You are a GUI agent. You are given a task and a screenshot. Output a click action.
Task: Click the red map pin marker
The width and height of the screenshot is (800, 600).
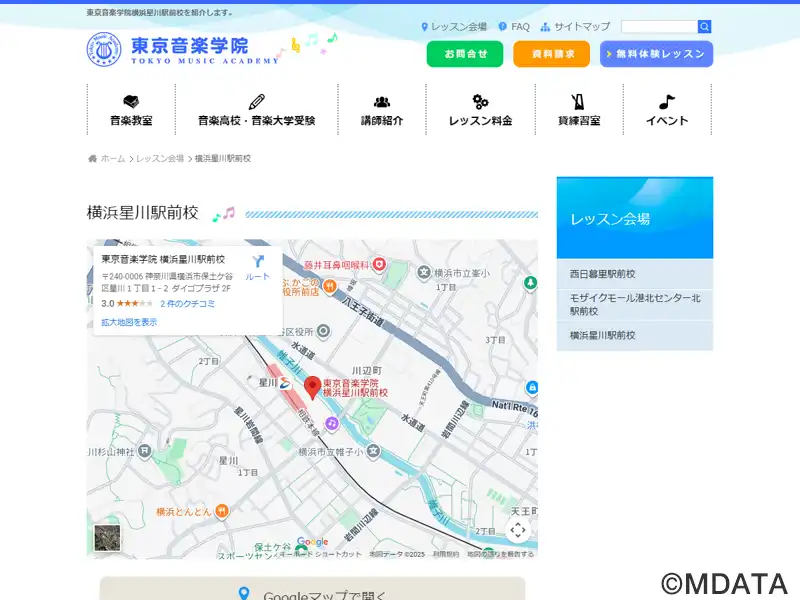[x=312, y=387]
